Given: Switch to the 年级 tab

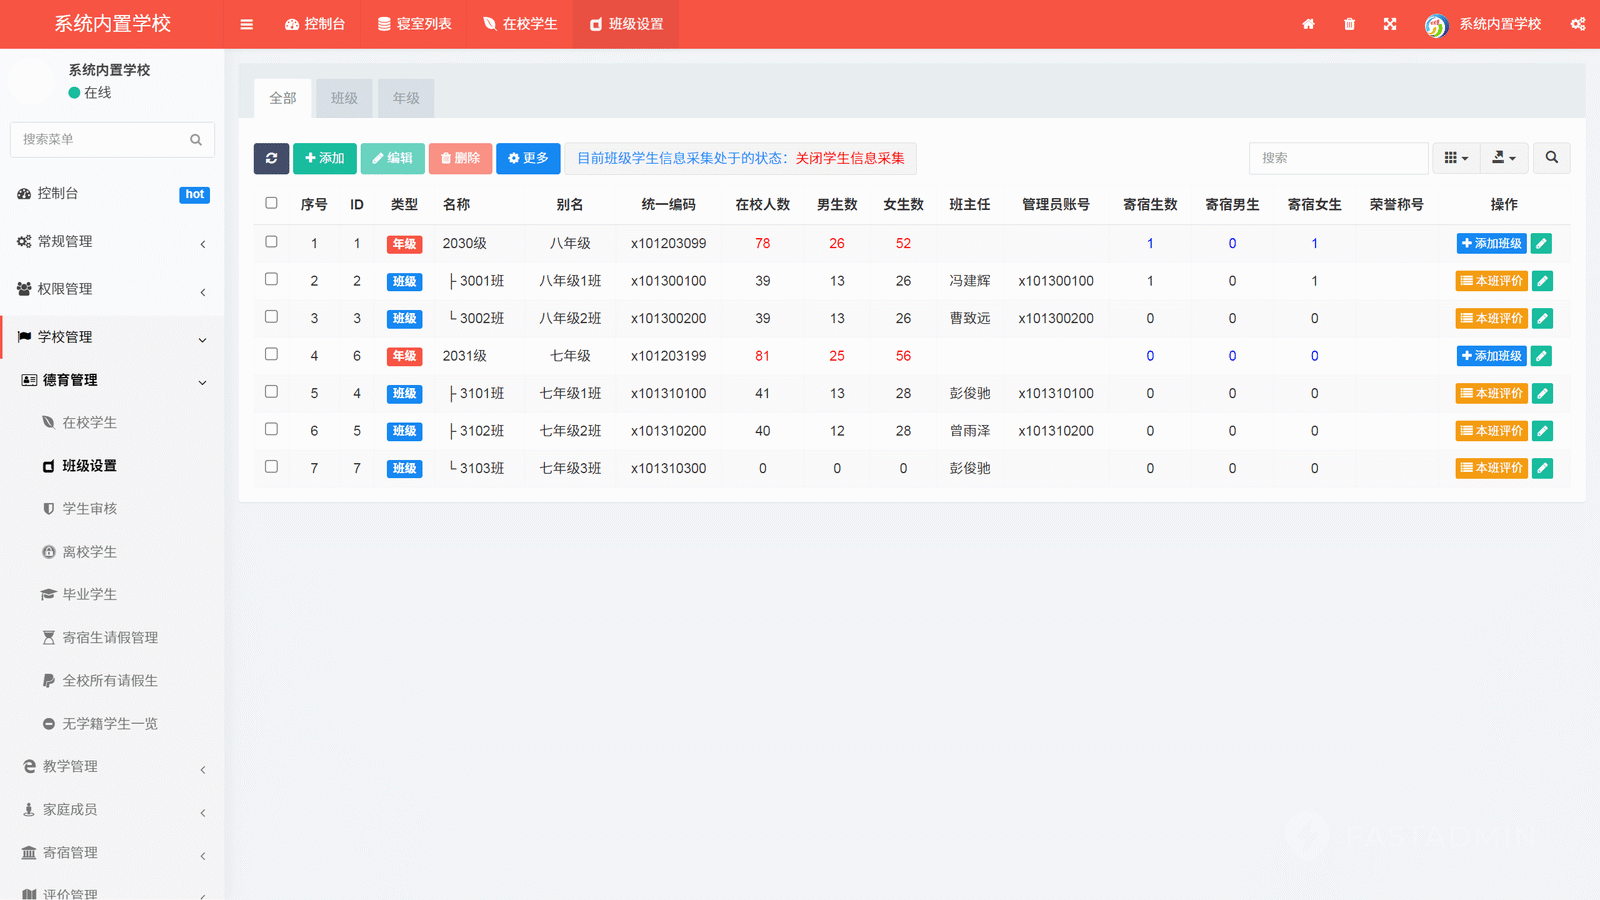Looking at the screenshot, I should 406,98.
